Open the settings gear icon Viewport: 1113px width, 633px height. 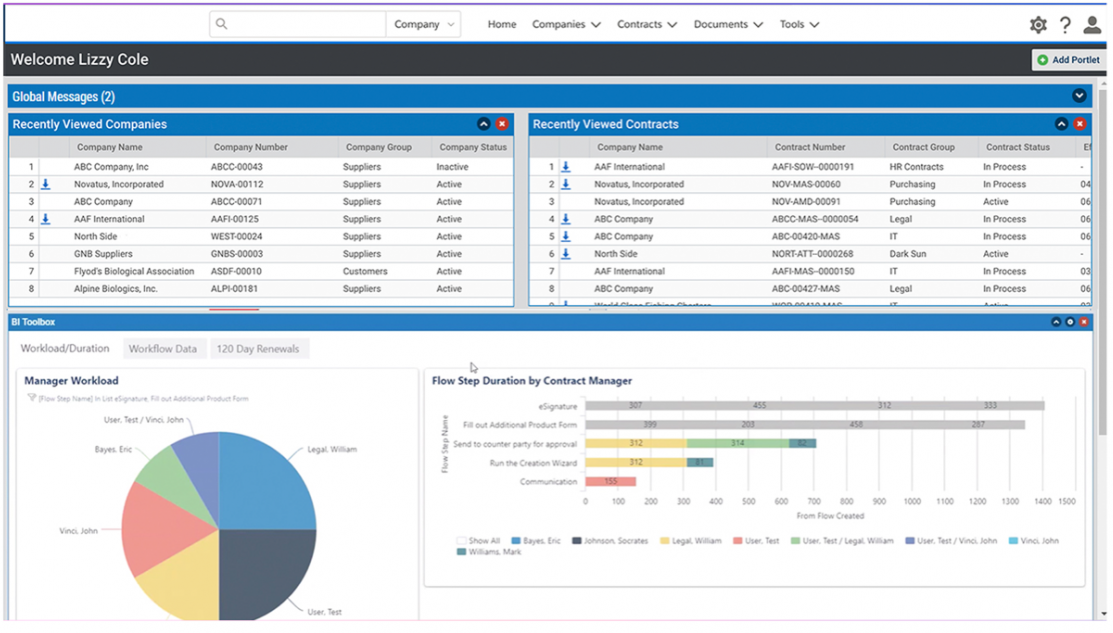[1038, 25]
